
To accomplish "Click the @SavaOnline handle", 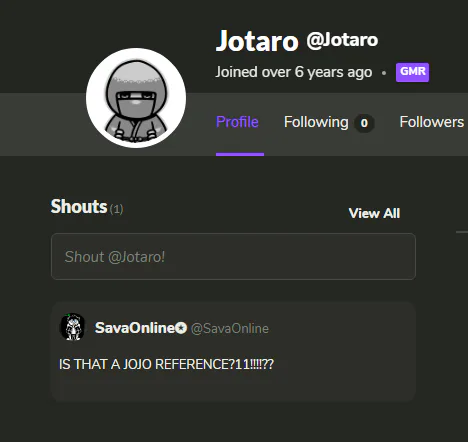I will (230, 329).
